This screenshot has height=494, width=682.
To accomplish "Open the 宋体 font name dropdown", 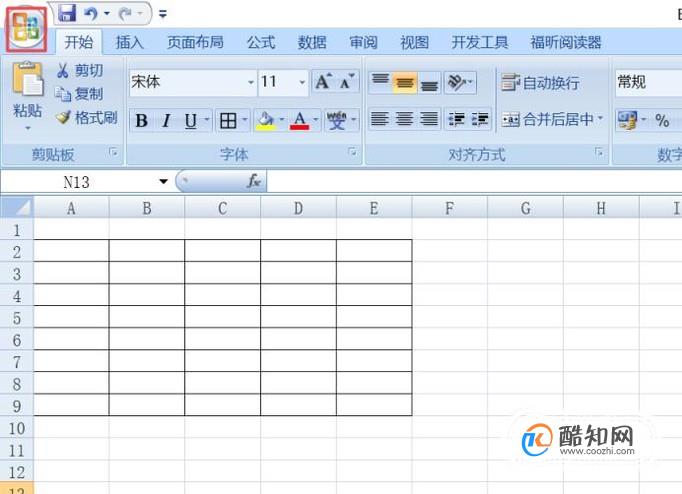I will (x=251, y=82).
